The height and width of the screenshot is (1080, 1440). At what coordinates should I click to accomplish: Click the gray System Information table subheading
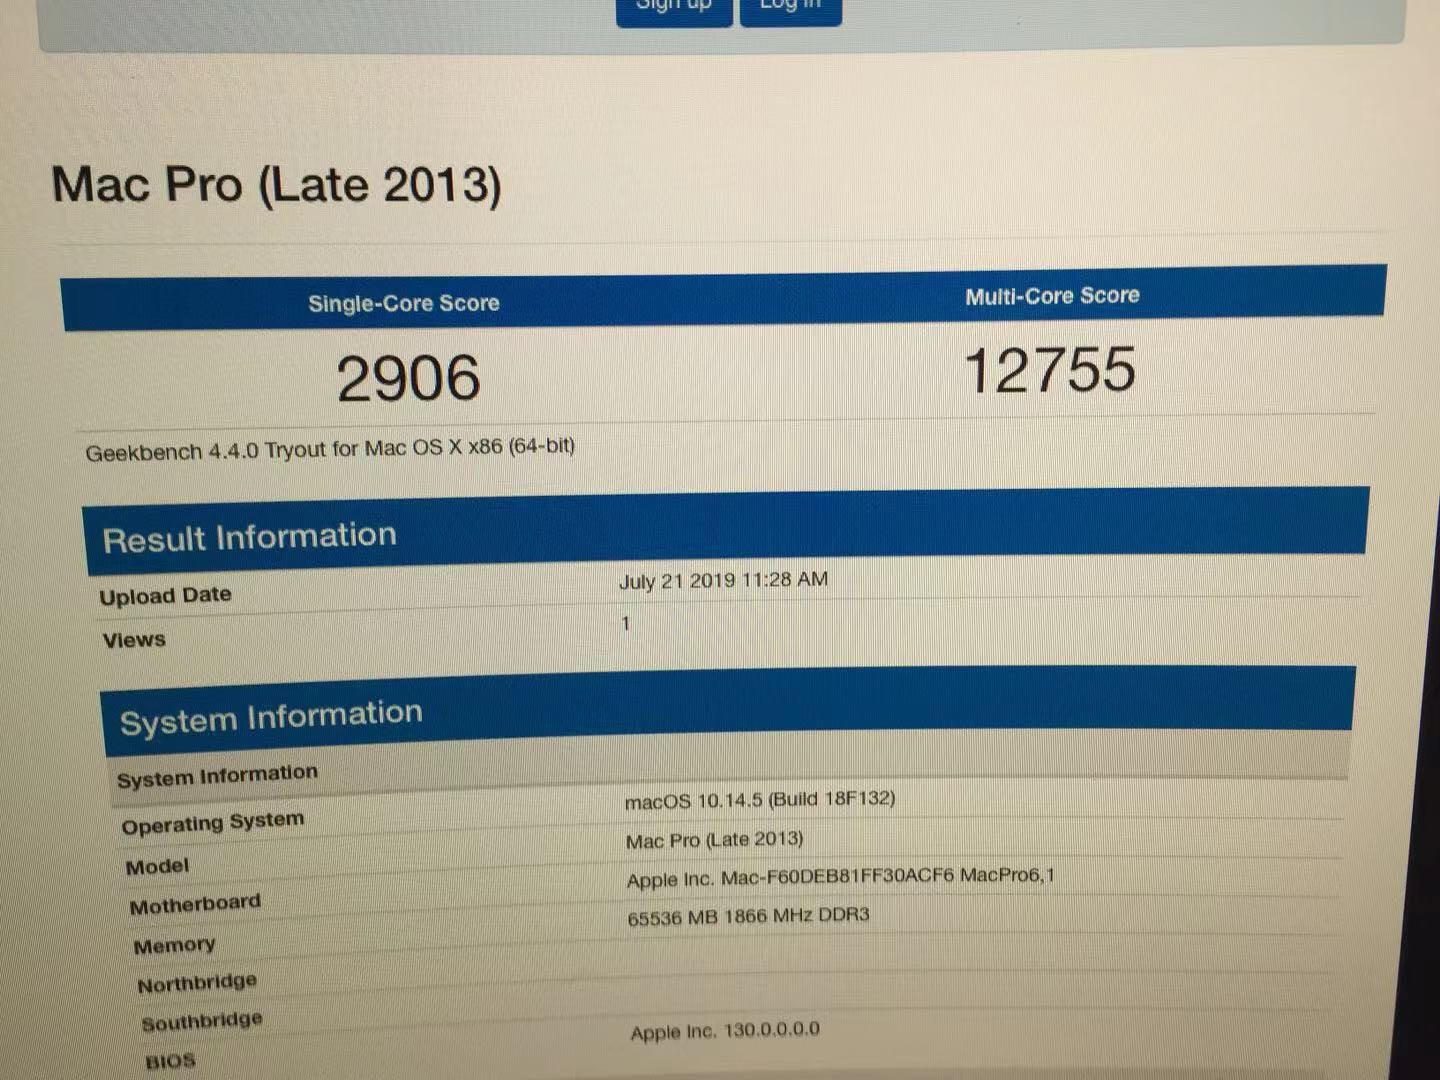point(217,776)
